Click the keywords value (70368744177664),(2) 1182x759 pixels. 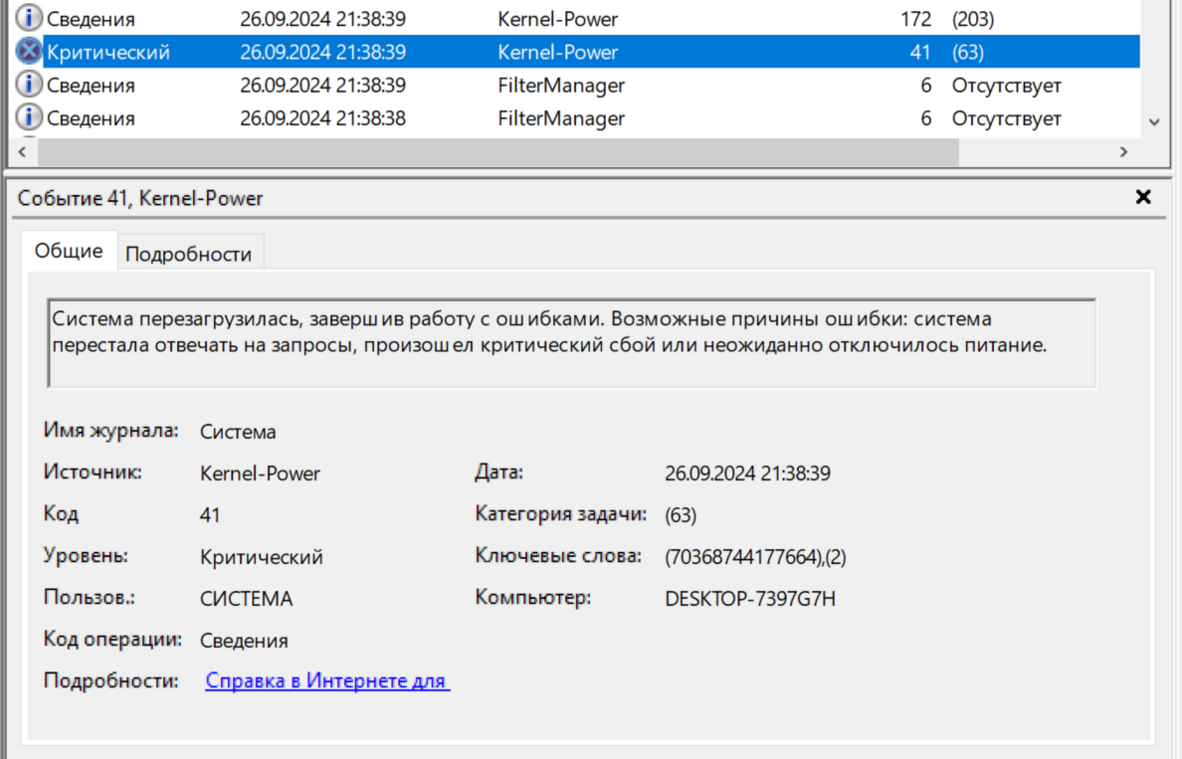(x=755, y=557)
